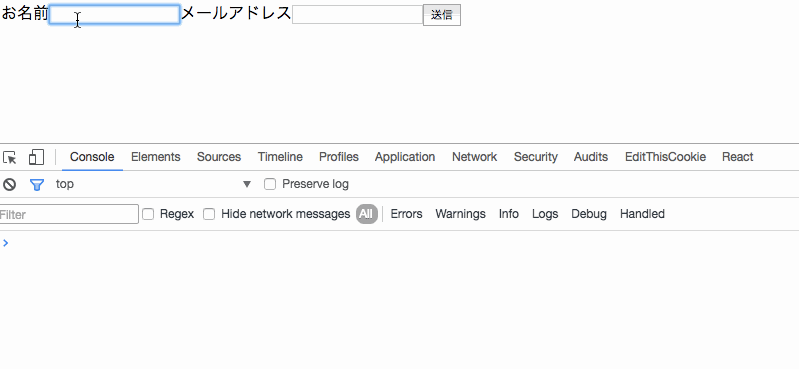Activate the inspect element picker icon
The height and width of the screenshot is (369, 799).
pyautogui.click(x=10, y=157)
